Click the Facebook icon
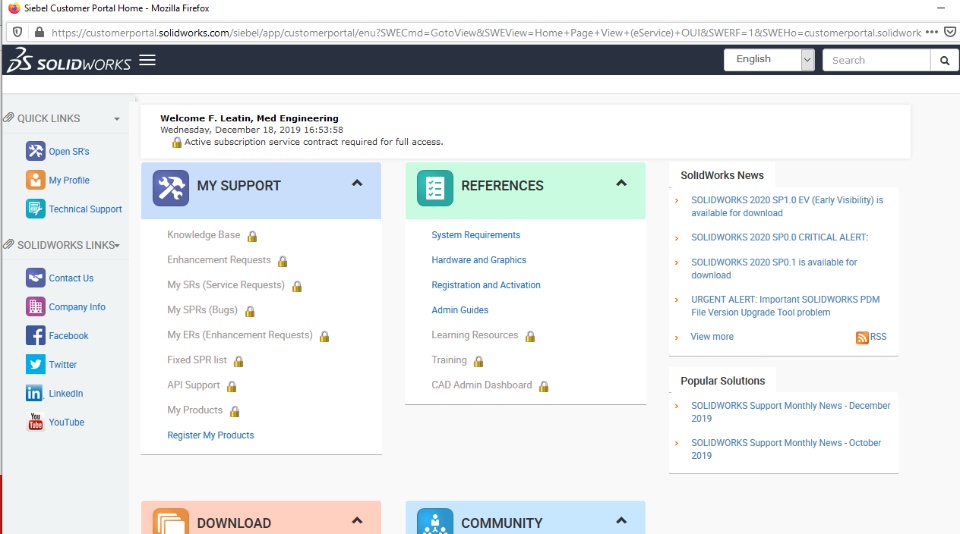960x534 pixels. 36,335
